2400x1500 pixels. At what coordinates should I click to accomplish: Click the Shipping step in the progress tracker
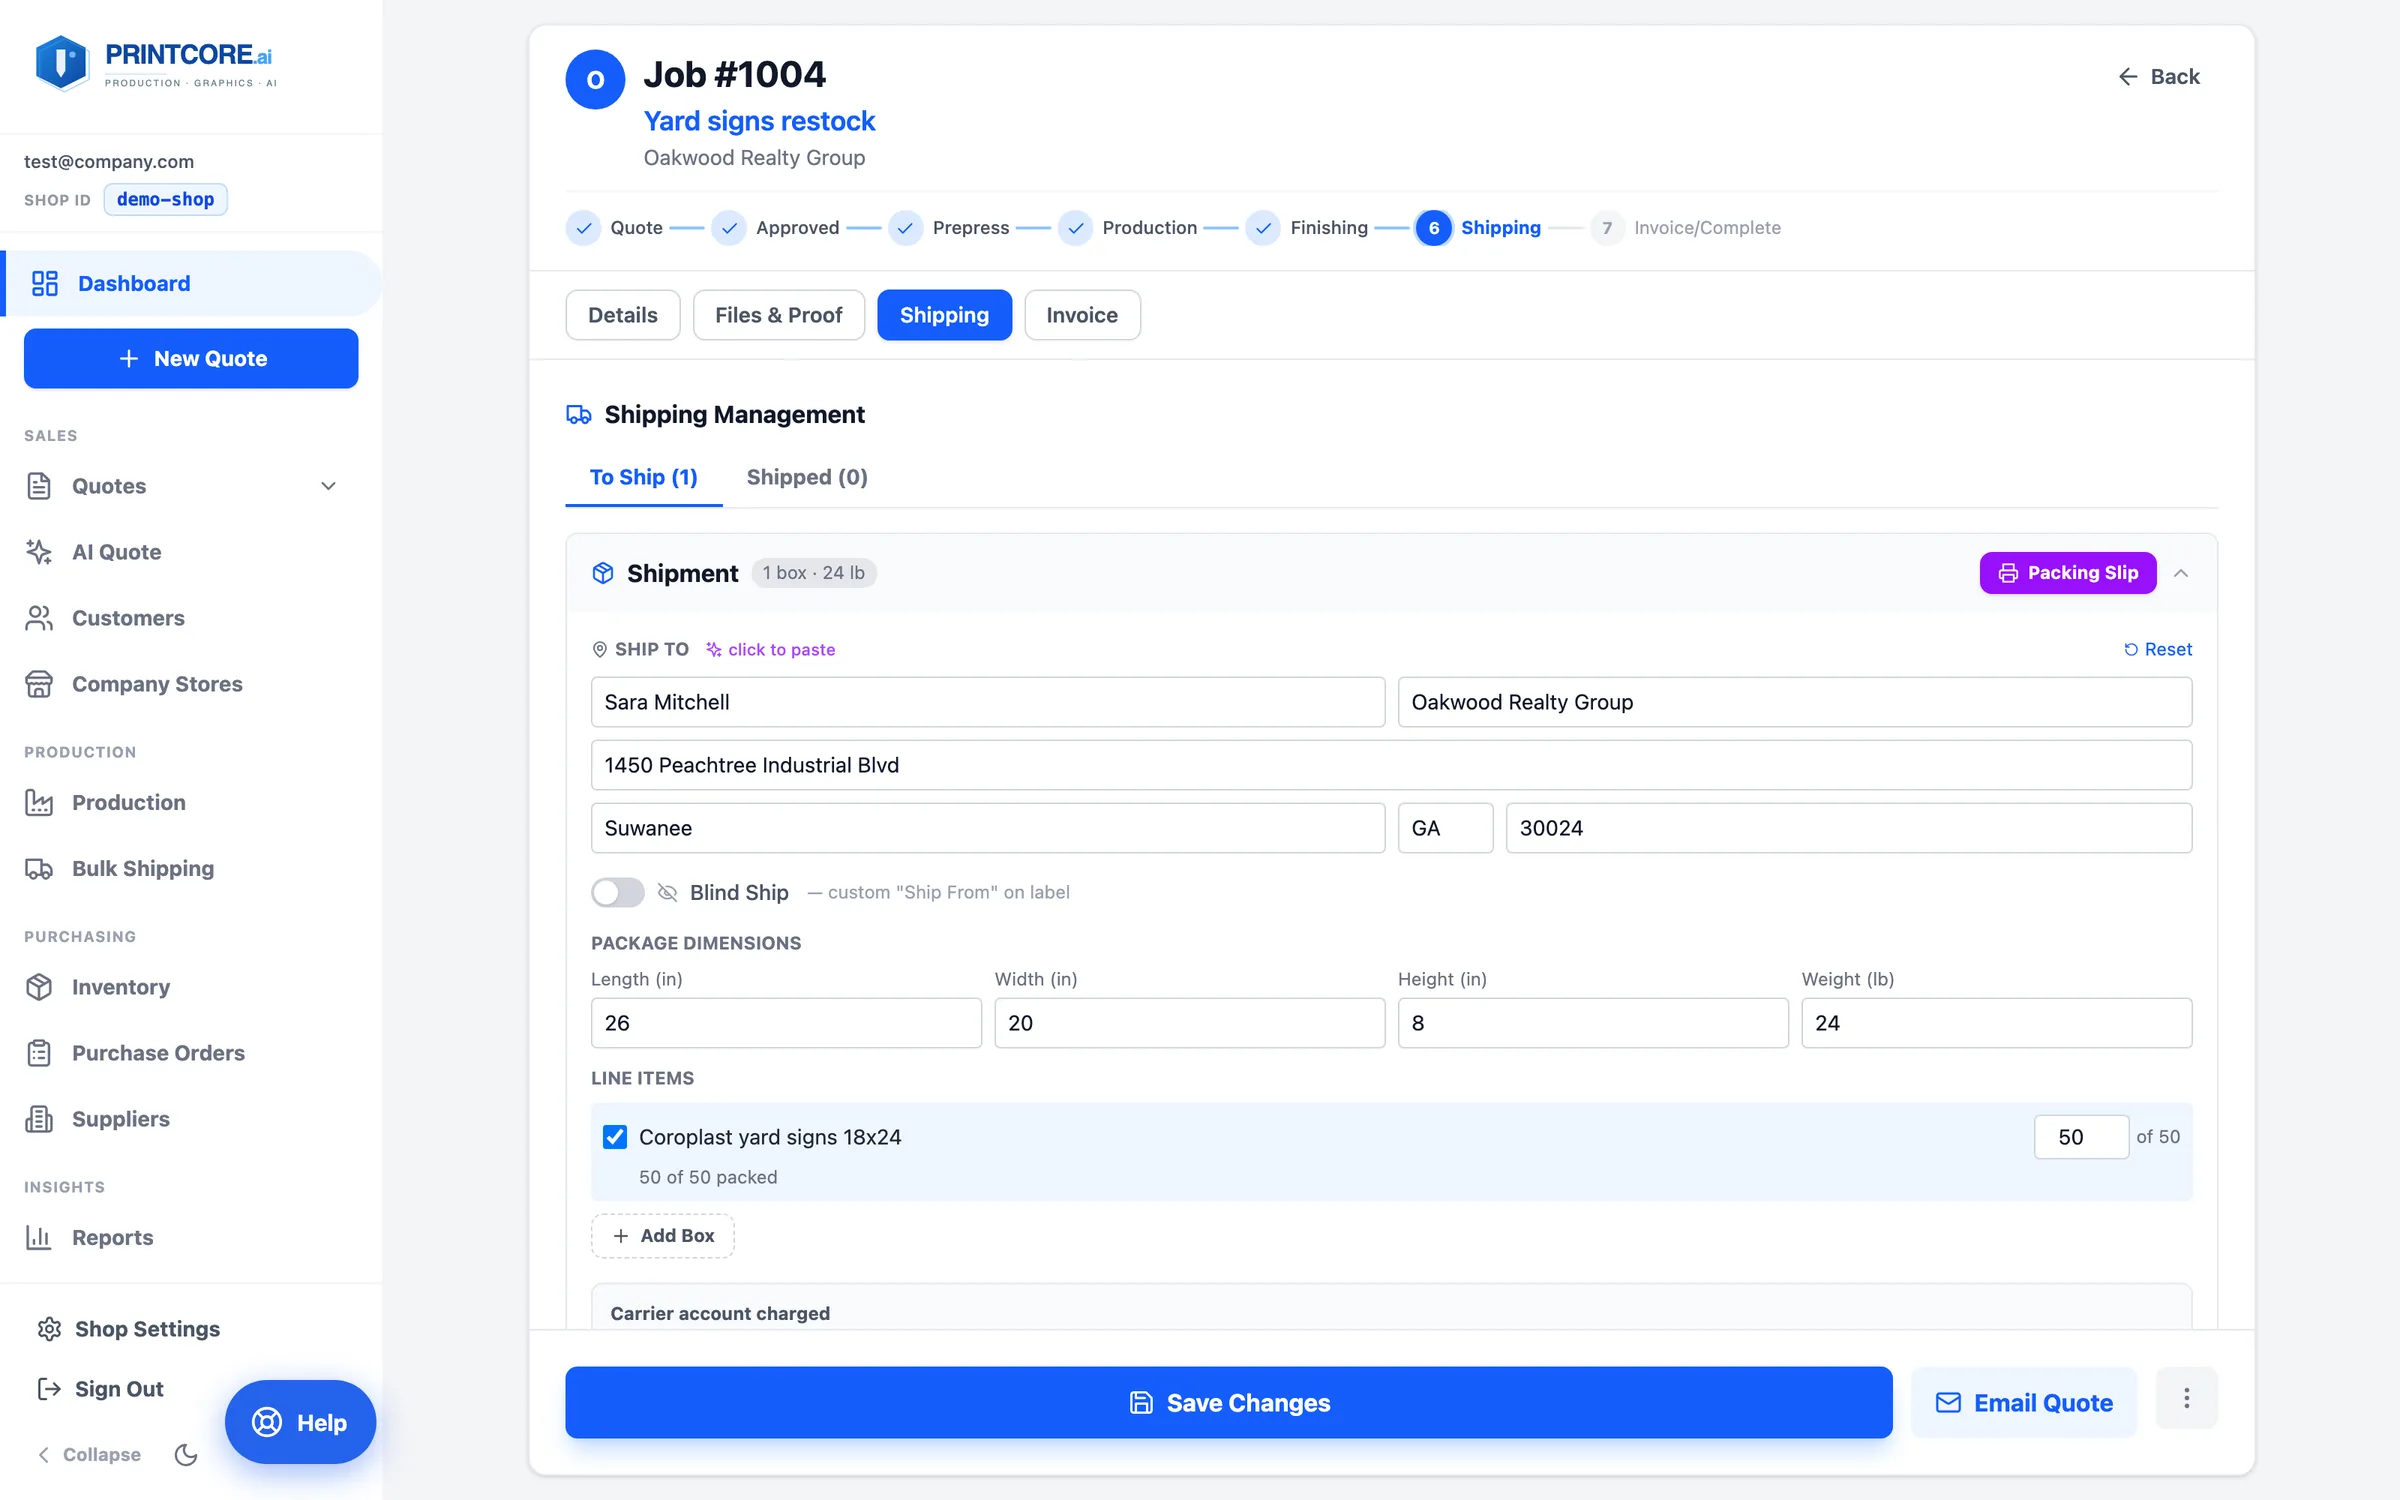[1478, 228]
